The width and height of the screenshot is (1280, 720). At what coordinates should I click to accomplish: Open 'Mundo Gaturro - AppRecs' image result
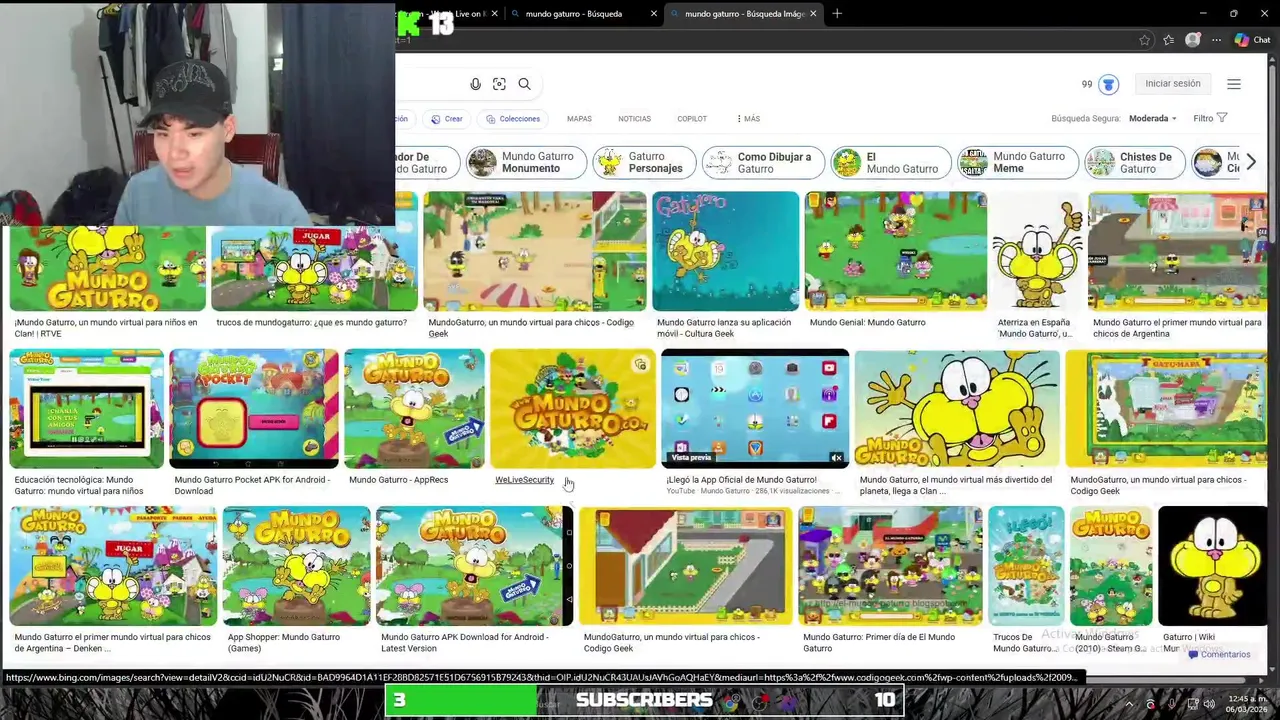(x=414, y=409)
